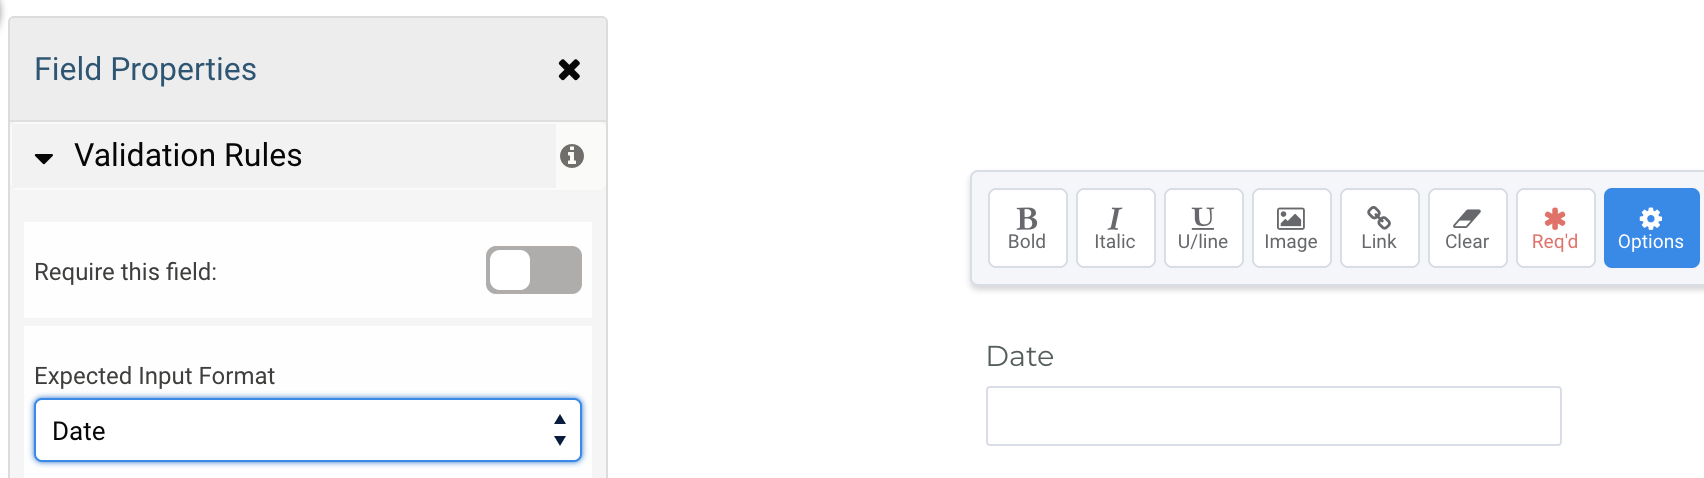Click inside the Date text input
Viewport: 1704px width, 478px height.
[x=1273, y=416]
